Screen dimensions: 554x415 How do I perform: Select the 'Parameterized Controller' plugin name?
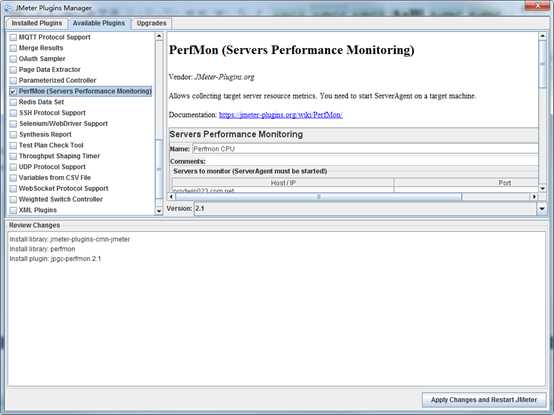57,80
